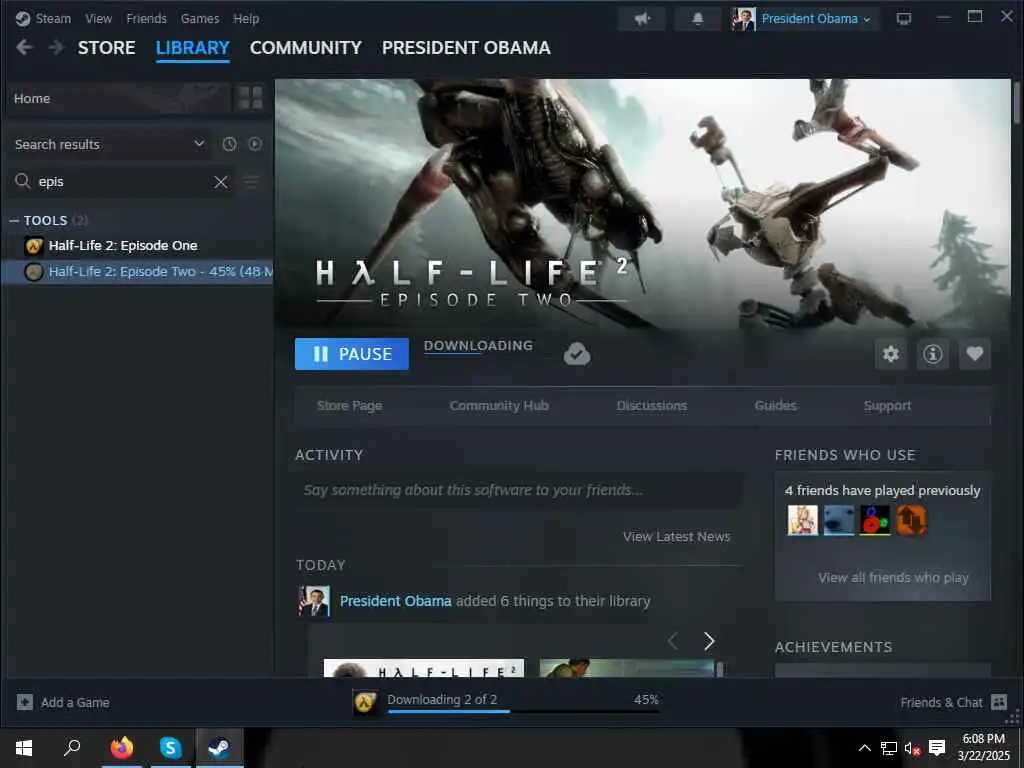Go forward with the right arrow
This screenshot has height=768, width=1024.
tap(56, 47)
